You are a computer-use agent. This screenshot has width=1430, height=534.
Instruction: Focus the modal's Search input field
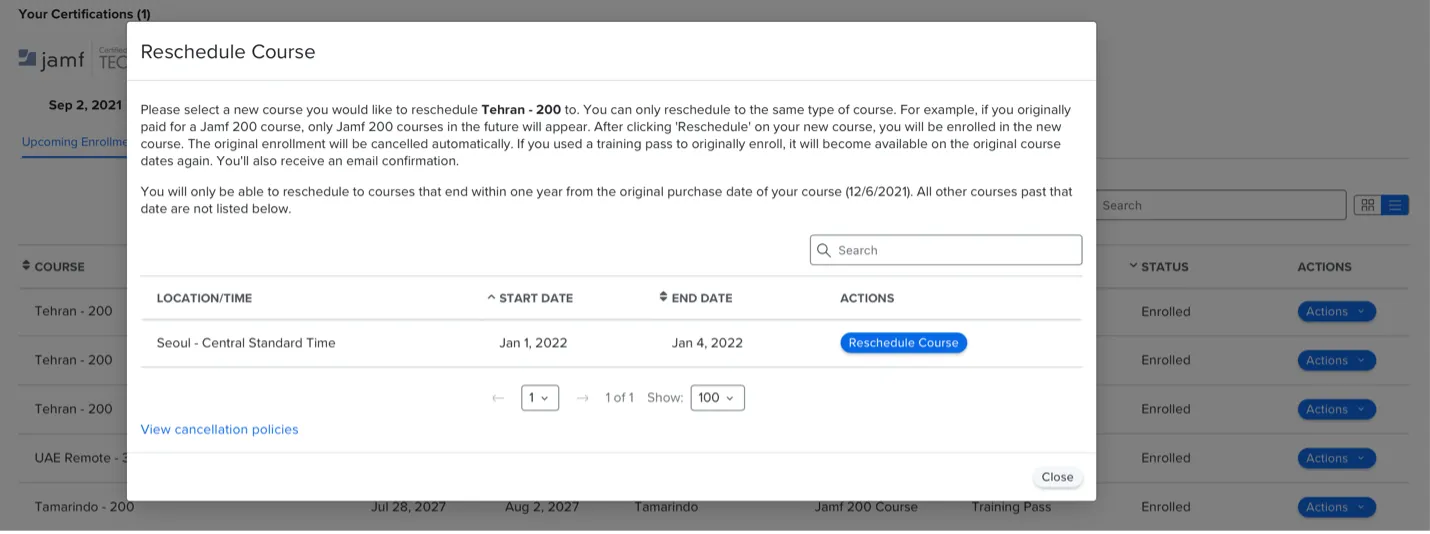[x=955, y=250]
